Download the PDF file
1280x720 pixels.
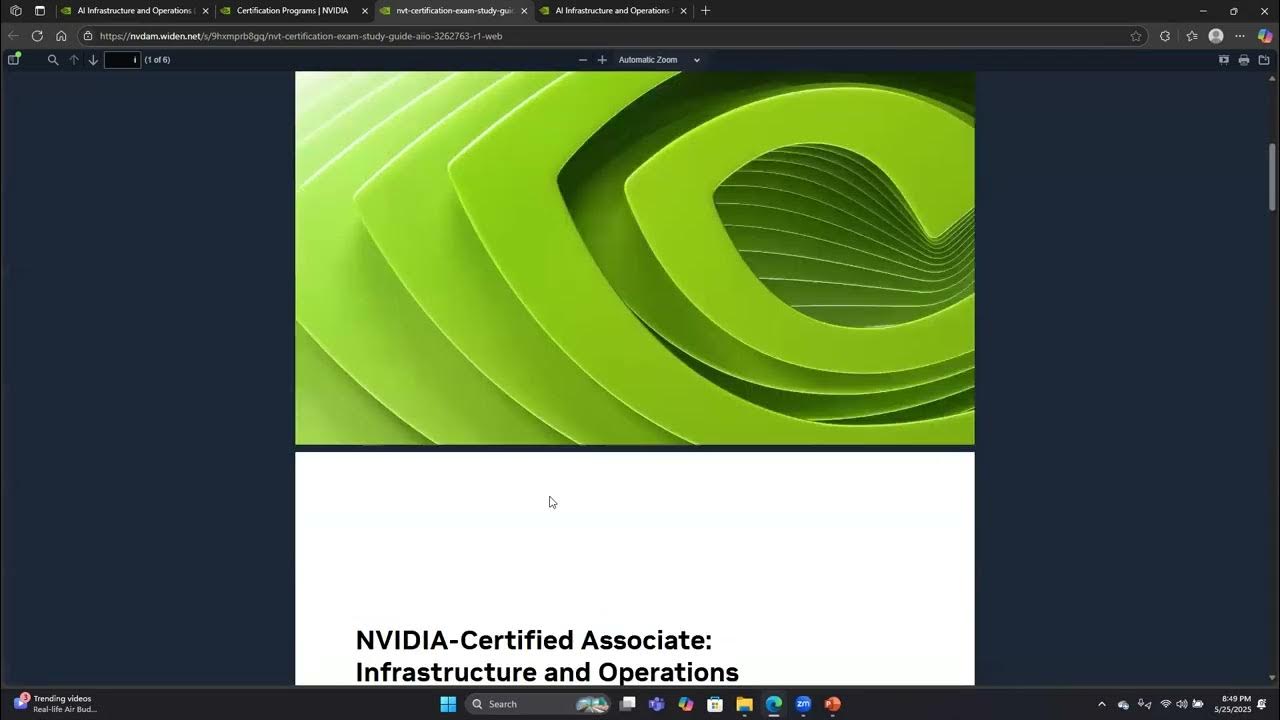coord(1264,60)
